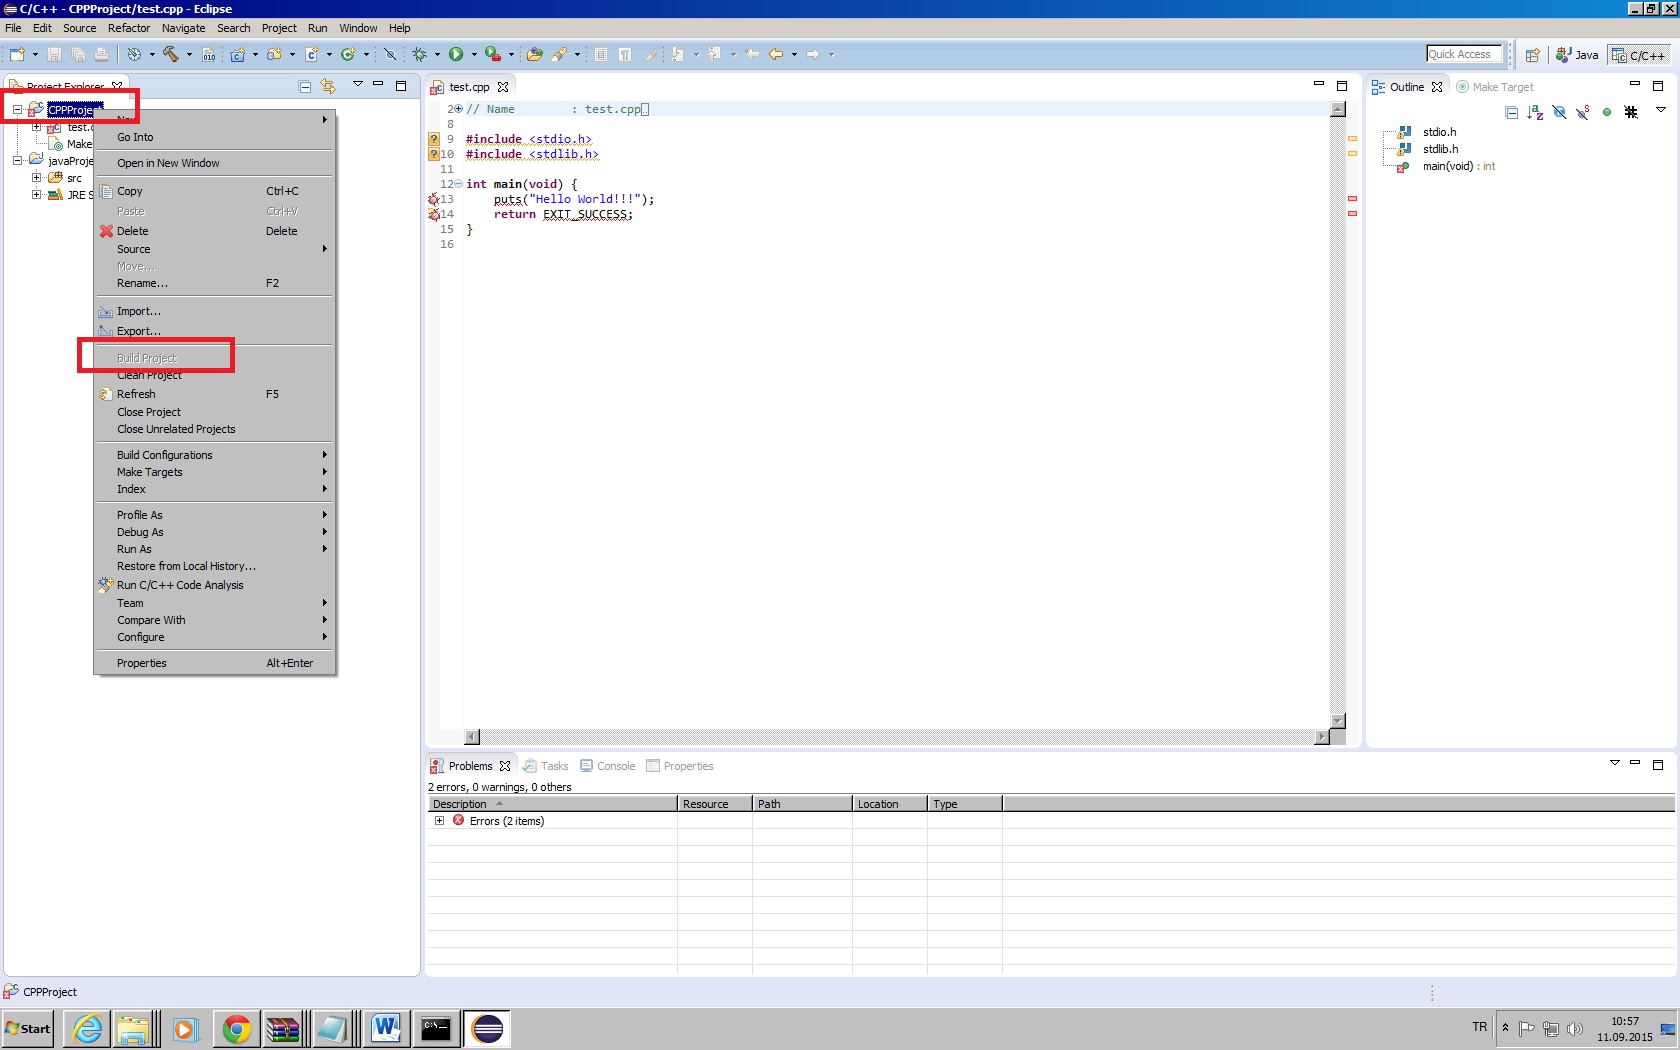Screen dimensions: 1680x1050
Task: Click the C/C++ perspective button
Action: click(x=1638, y=55)
